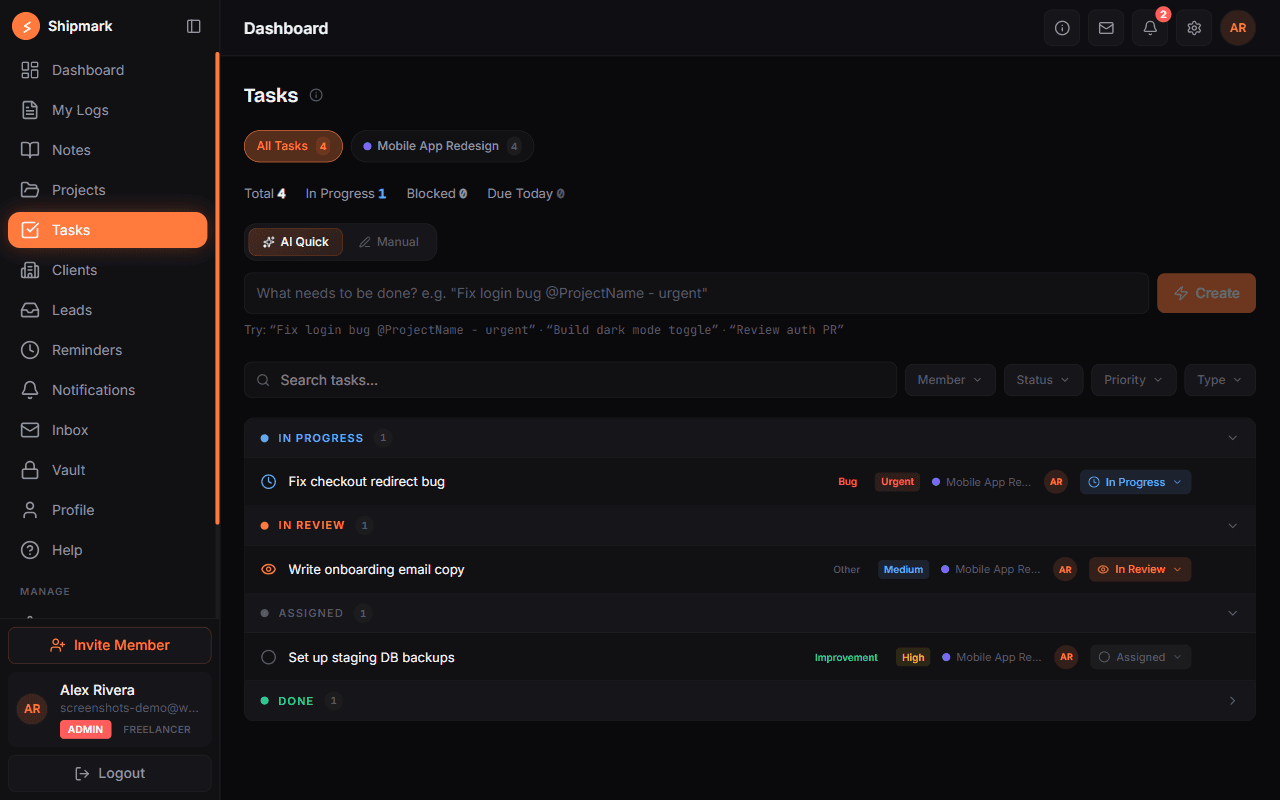
Task: Open the Priority filter dropdown
Action: coord(1133,380)
